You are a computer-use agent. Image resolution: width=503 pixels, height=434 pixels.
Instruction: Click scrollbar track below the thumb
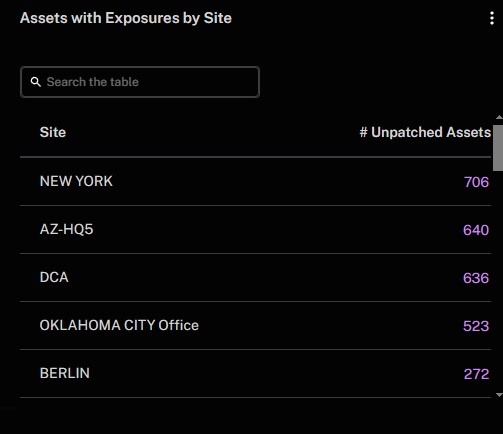pyautogui.click(x=498, y=280)
